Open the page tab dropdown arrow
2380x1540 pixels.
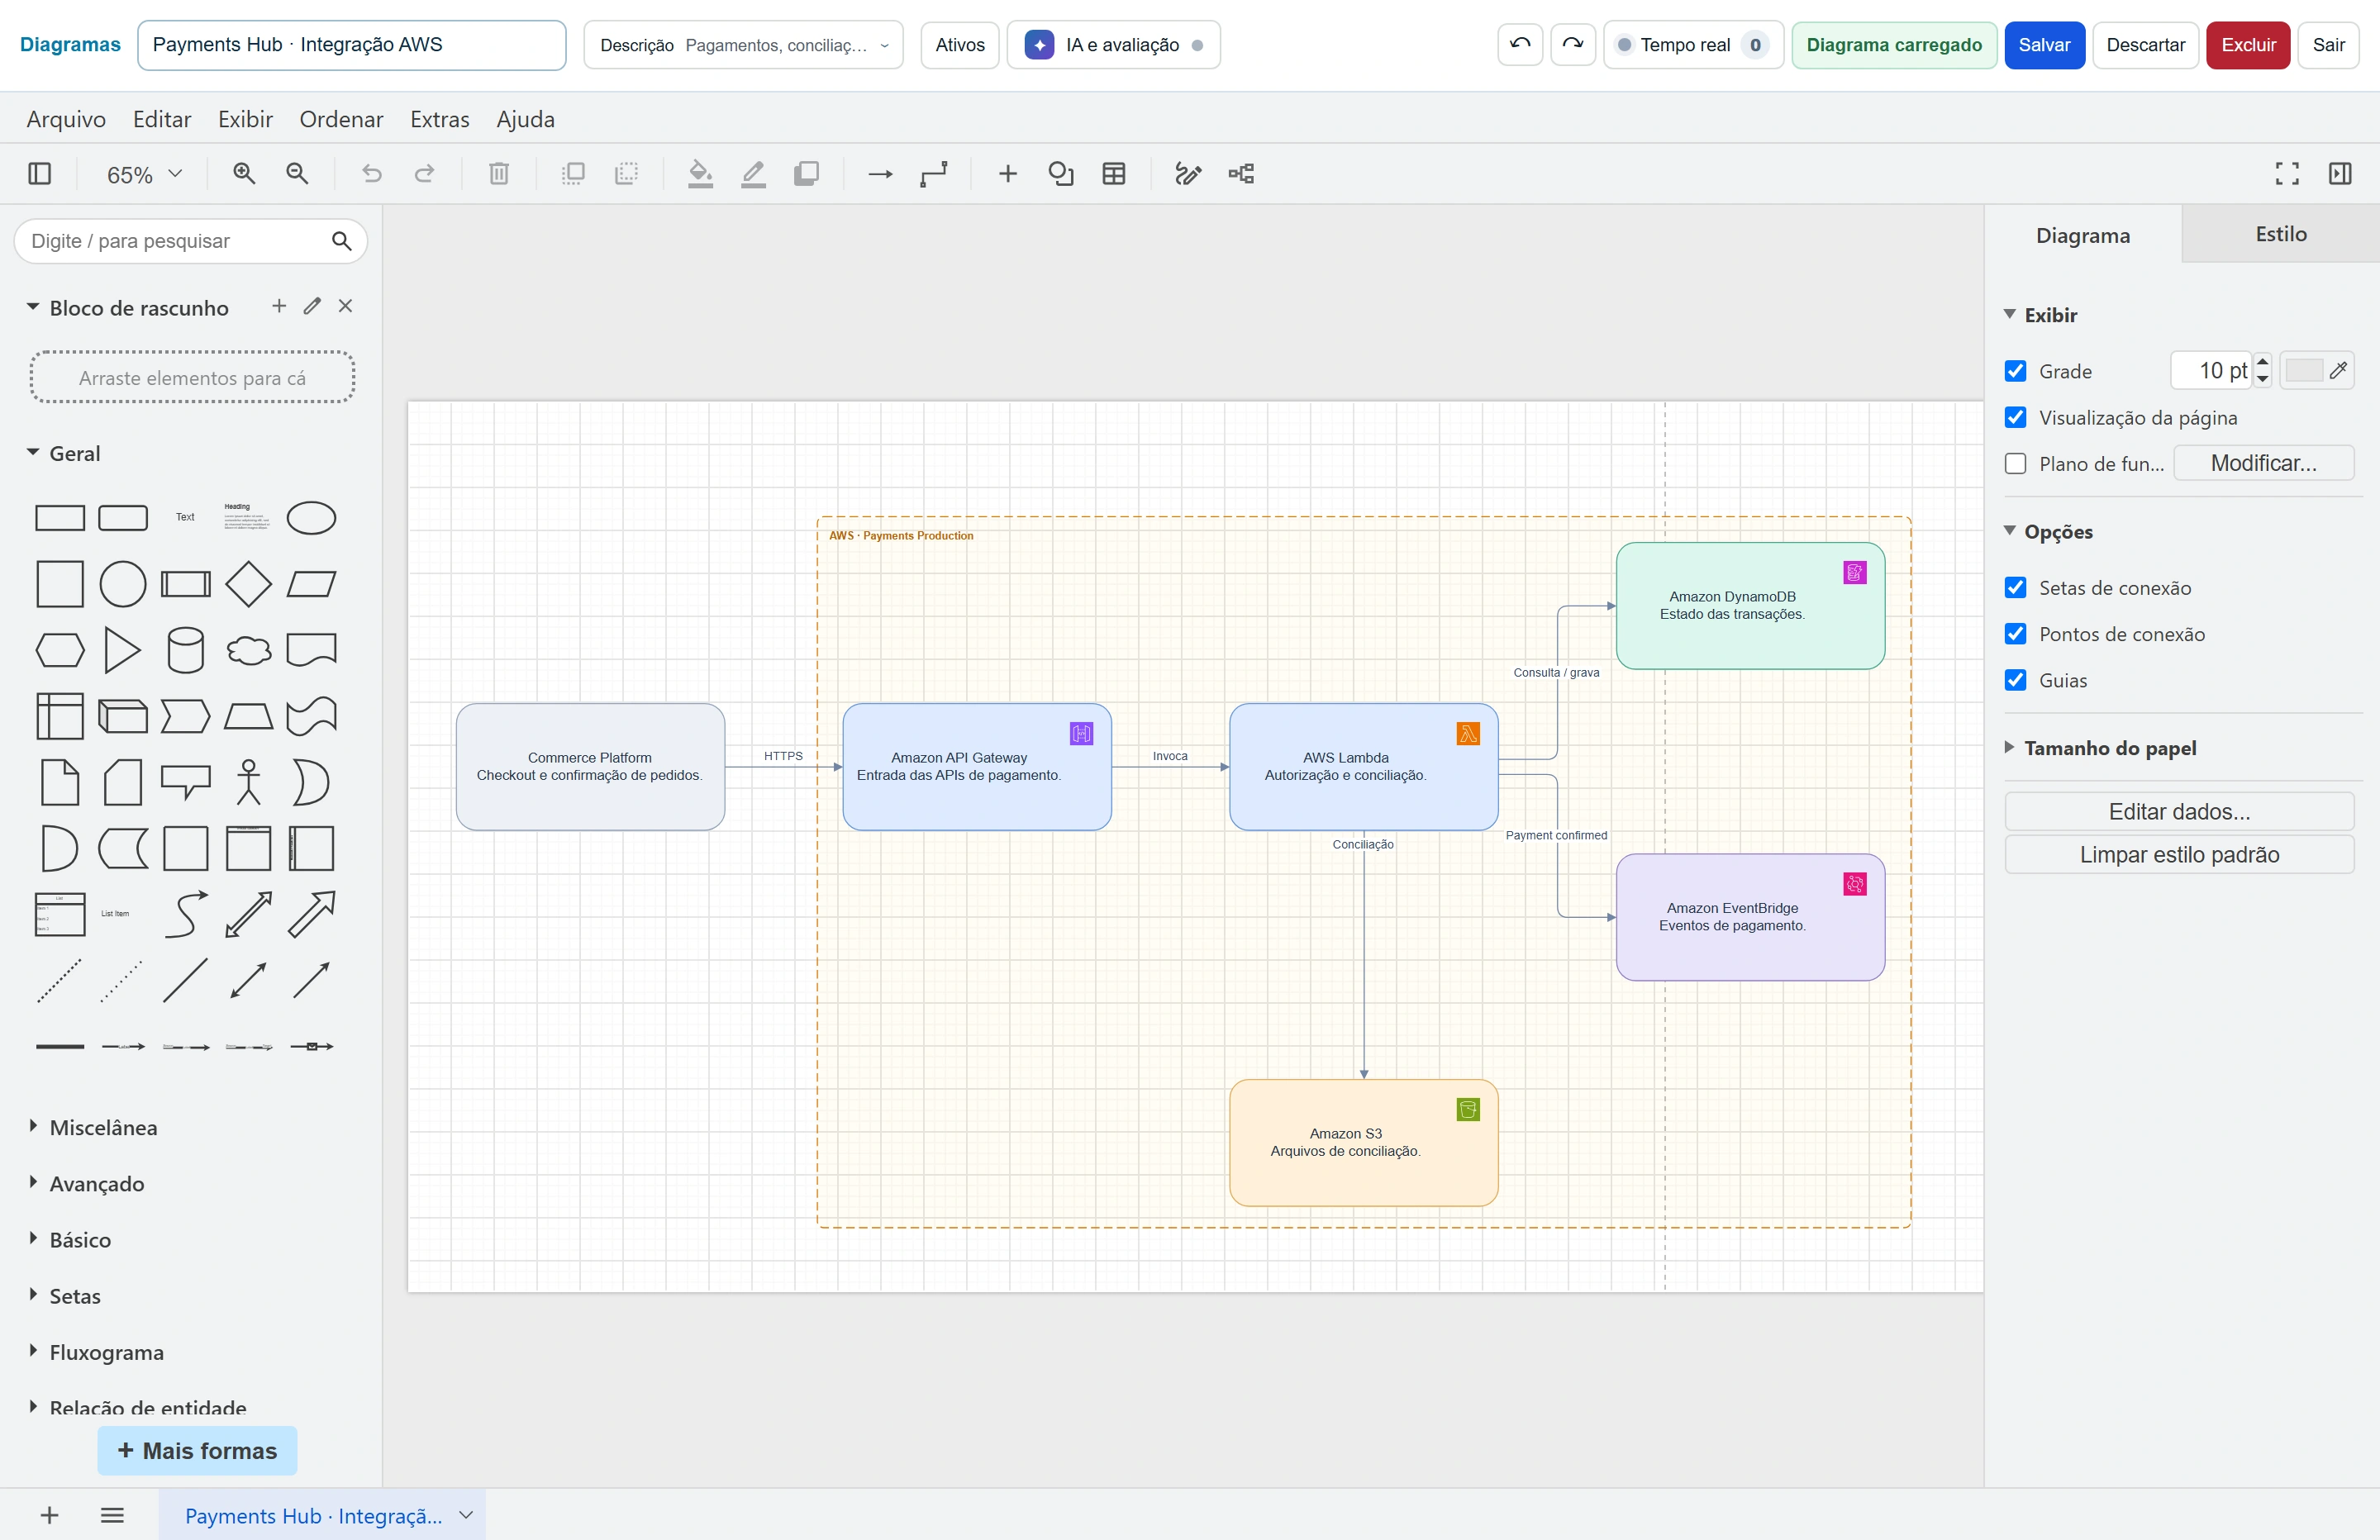click(x=466, y=1514)
